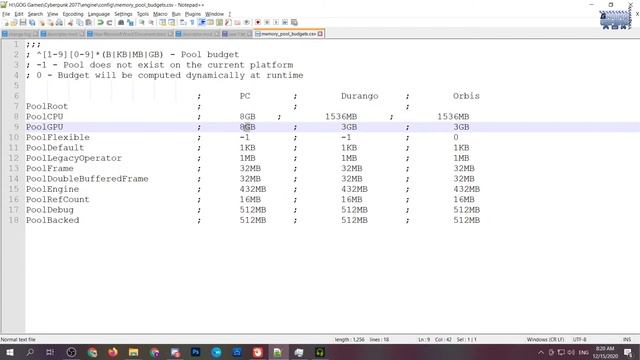This screenshot has height=360, width=640.
Task: Toggle synchronized vertical scrolling icon
Action: coord(162,23)
